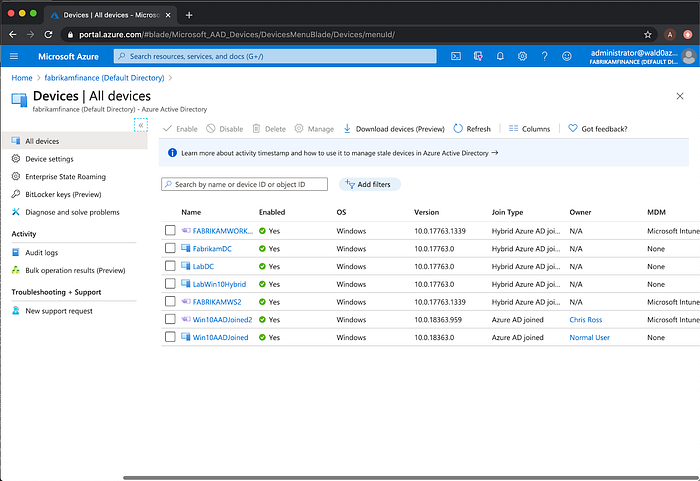Check the FABRIKAMWORK... device row checkbox

pos(170,230)
